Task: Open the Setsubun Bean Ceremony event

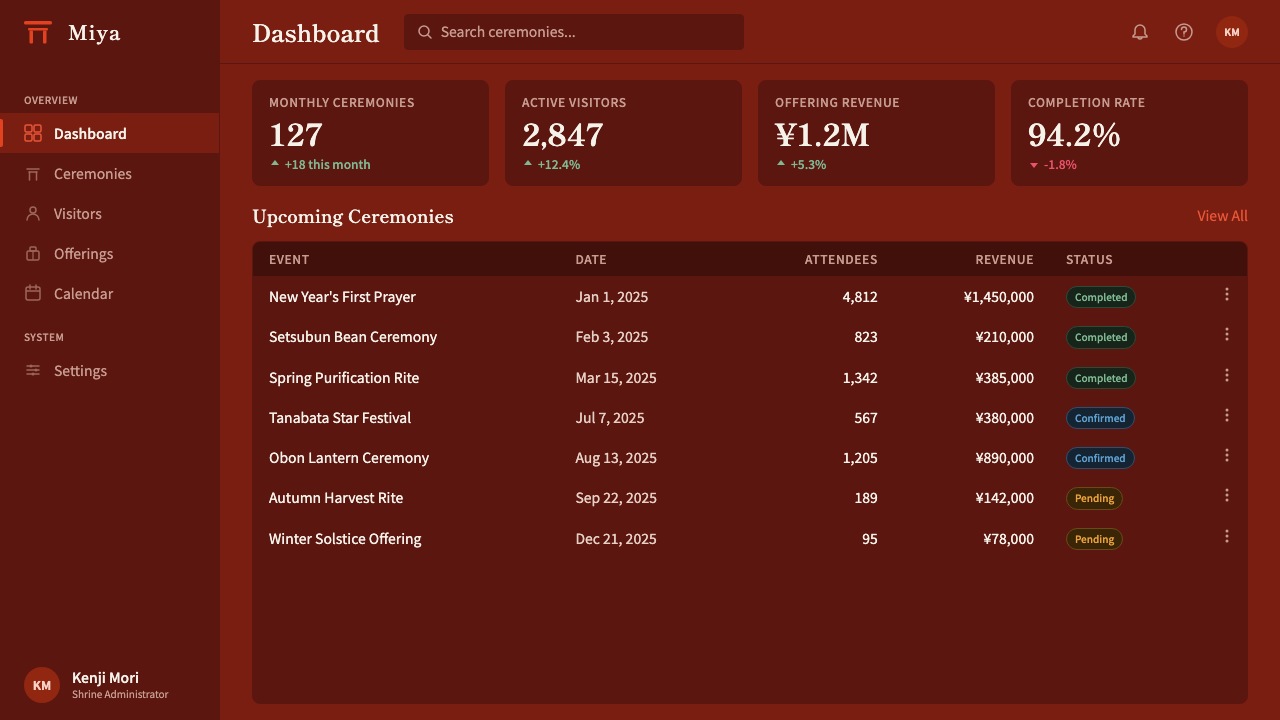Action: 353,337
